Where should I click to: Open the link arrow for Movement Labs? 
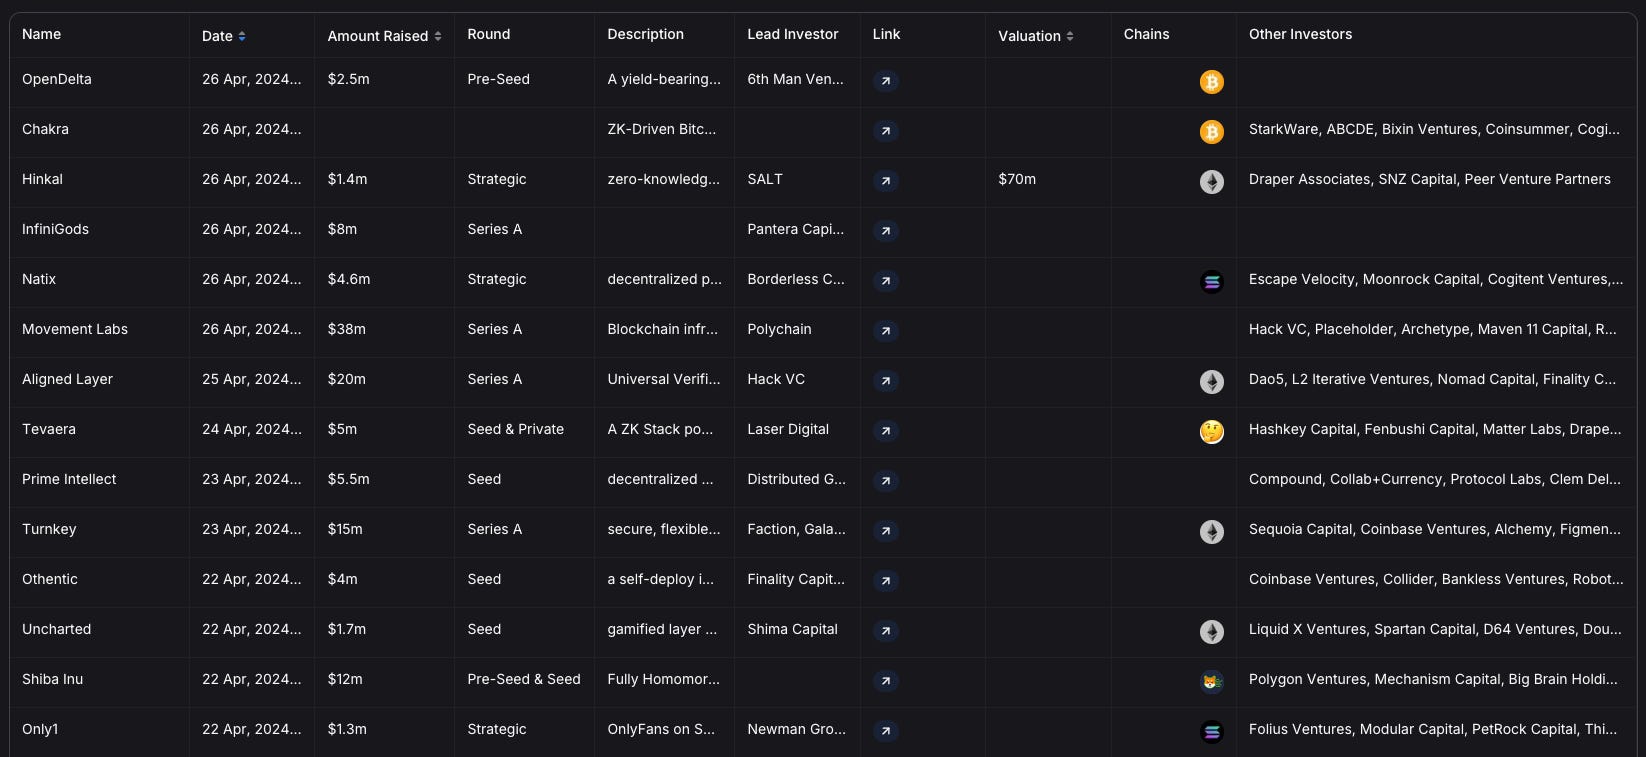886,331
